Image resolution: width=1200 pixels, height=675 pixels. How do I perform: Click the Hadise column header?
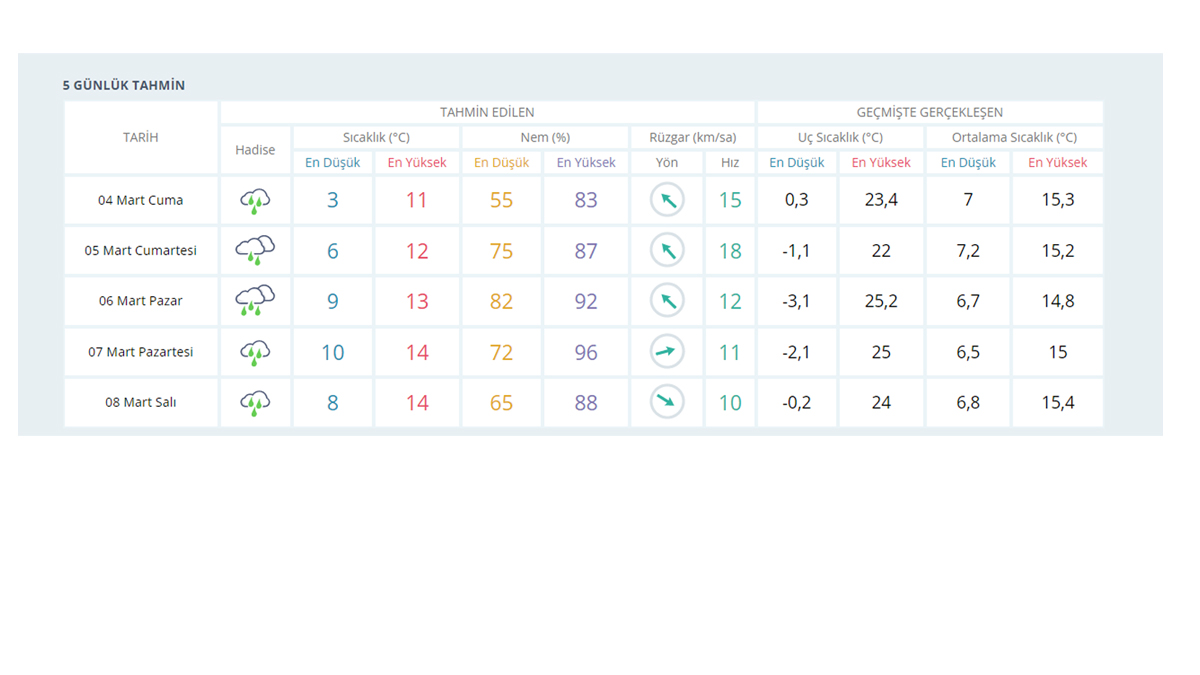coord(255,150)
